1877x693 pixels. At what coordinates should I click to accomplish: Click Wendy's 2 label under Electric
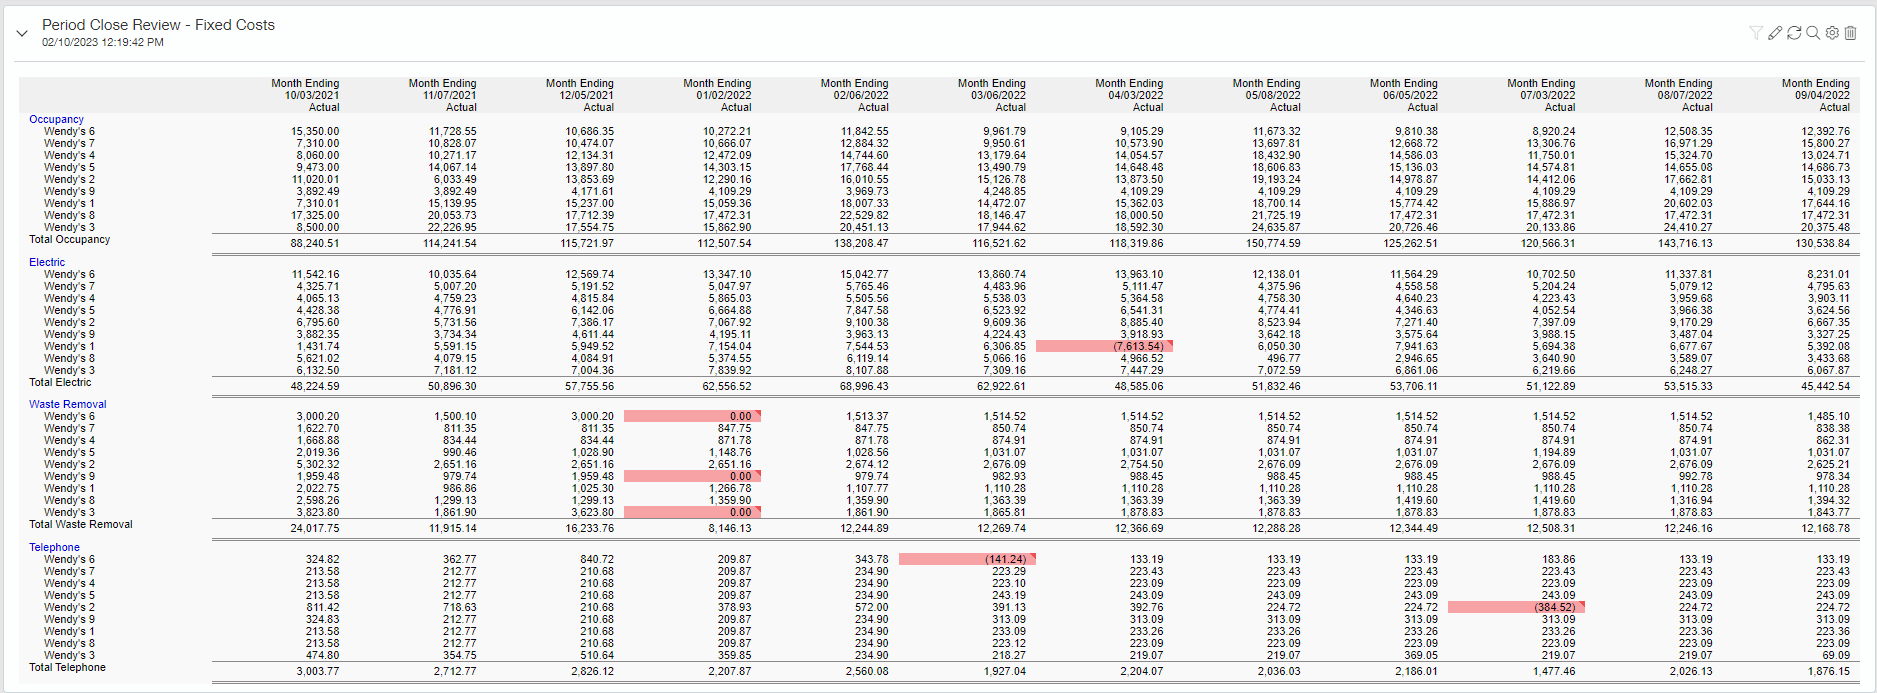click(x=69, y=322)
